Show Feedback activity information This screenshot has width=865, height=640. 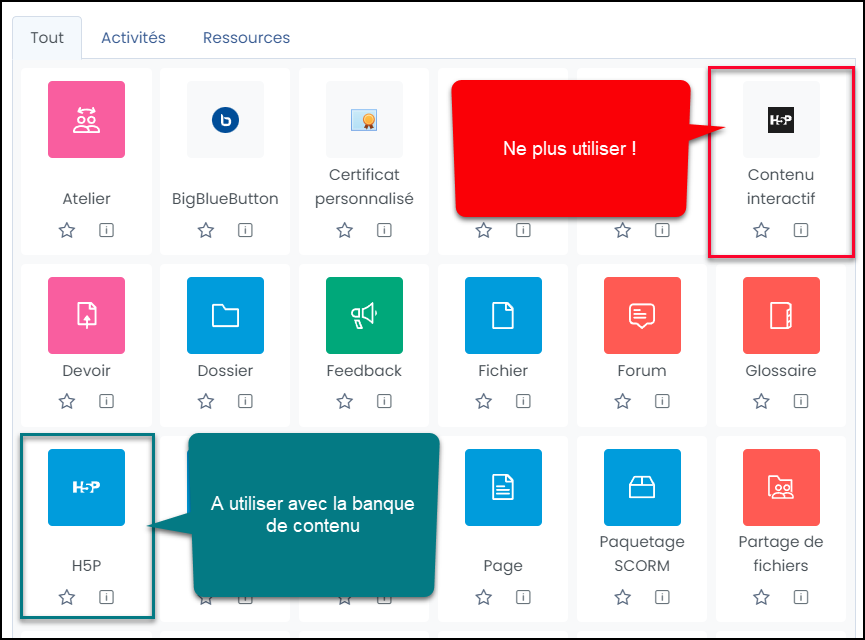385,401
